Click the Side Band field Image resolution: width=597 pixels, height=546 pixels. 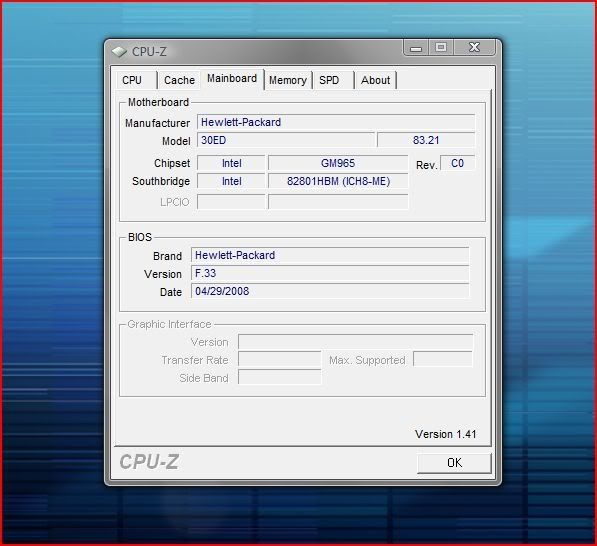[280, 377]
